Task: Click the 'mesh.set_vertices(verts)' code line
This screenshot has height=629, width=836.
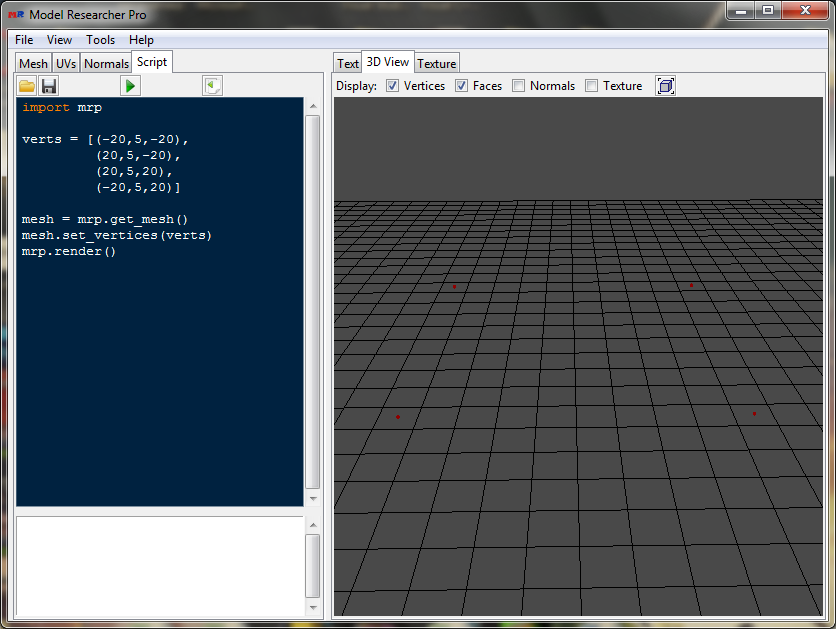Action: pyautogui.click(x=117, y=236)
